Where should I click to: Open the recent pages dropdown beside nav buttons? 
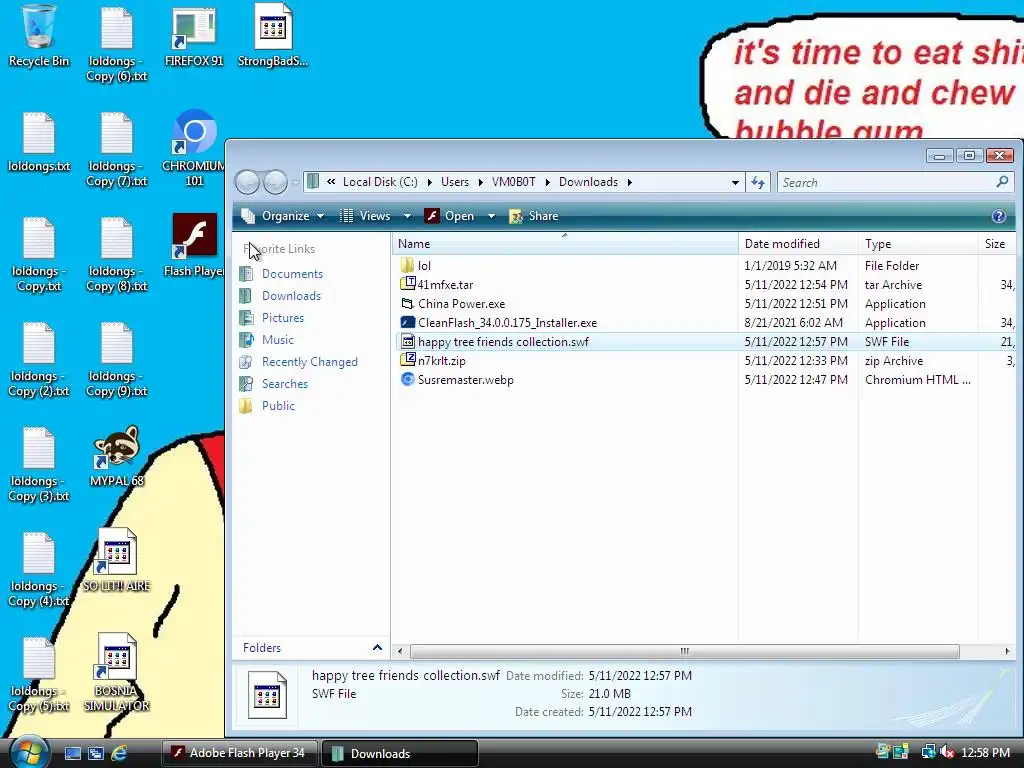tap(295, 182)
